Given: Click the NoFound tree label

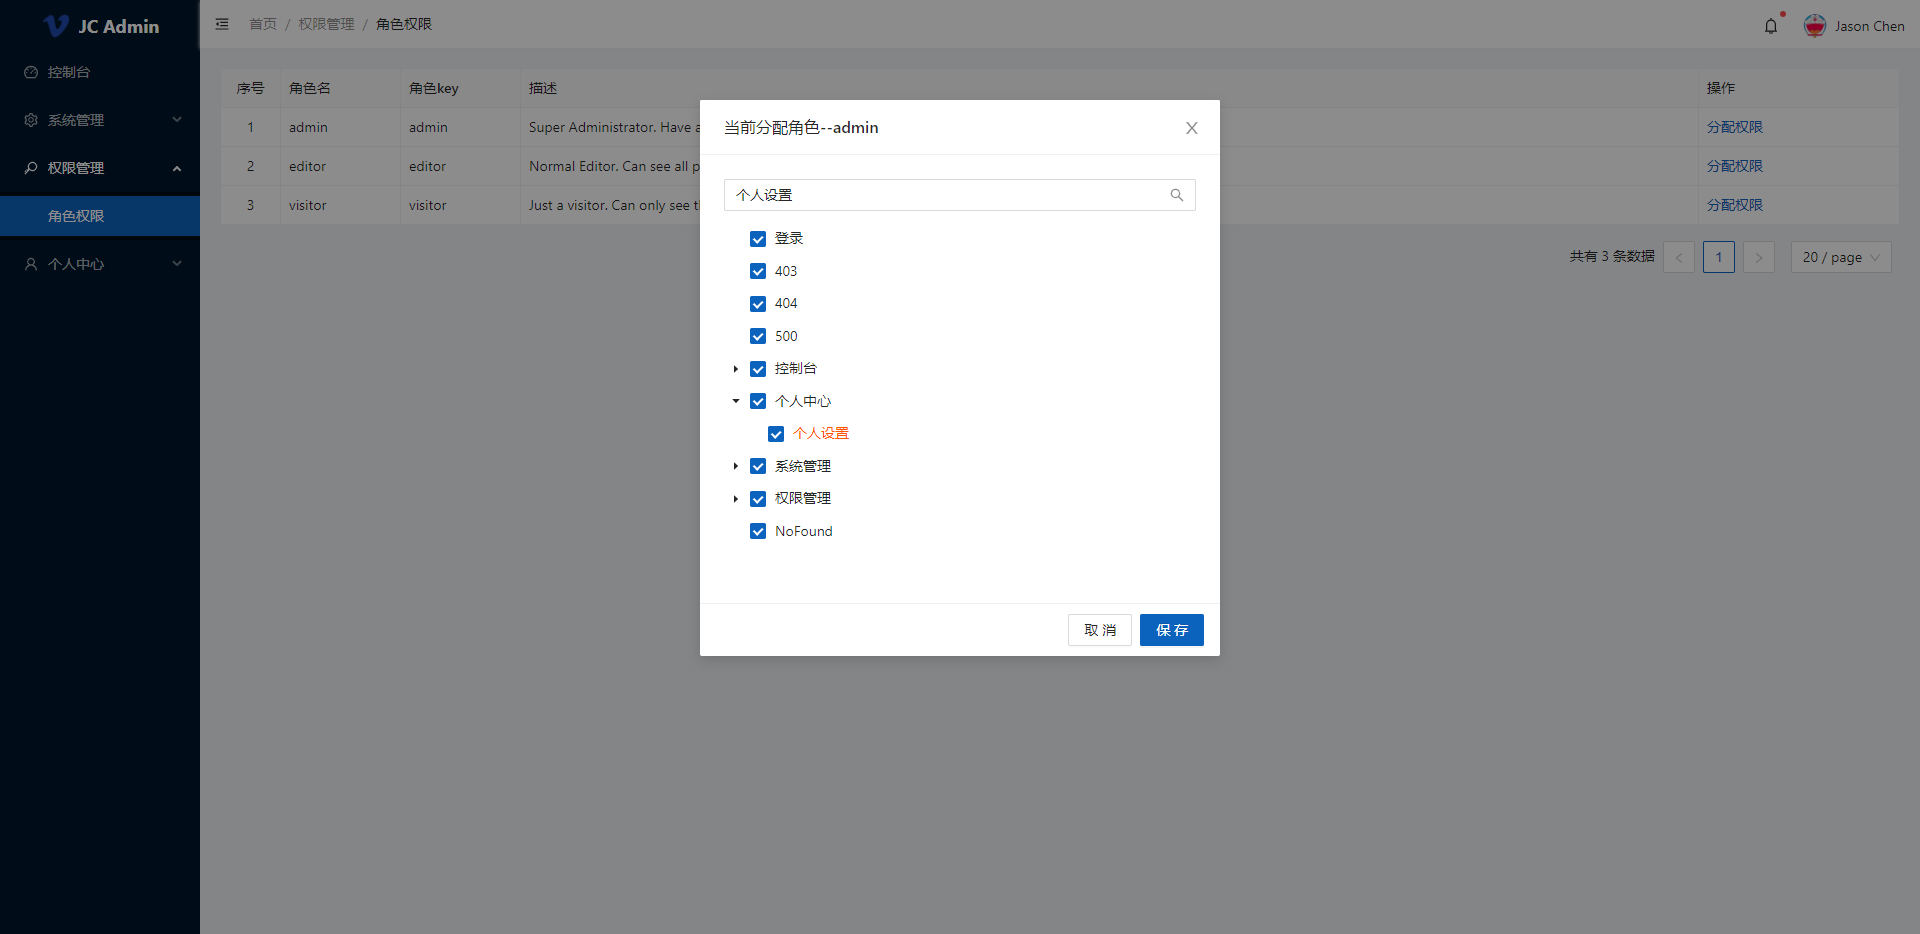Looking at the screenshot, I should [x=804, y=531].
